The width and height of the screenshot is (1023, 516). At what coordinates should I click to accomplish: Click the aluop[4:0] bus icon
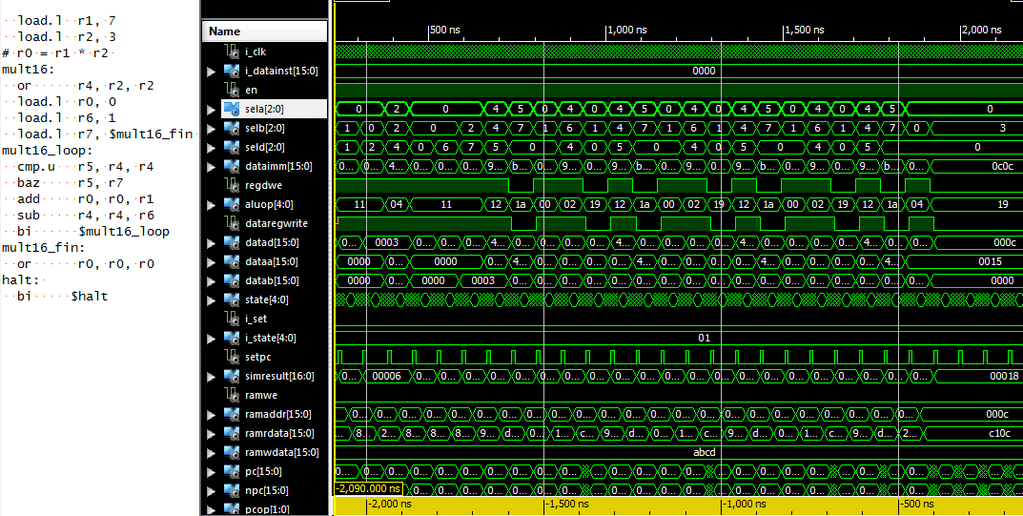[x=232, y=205]
